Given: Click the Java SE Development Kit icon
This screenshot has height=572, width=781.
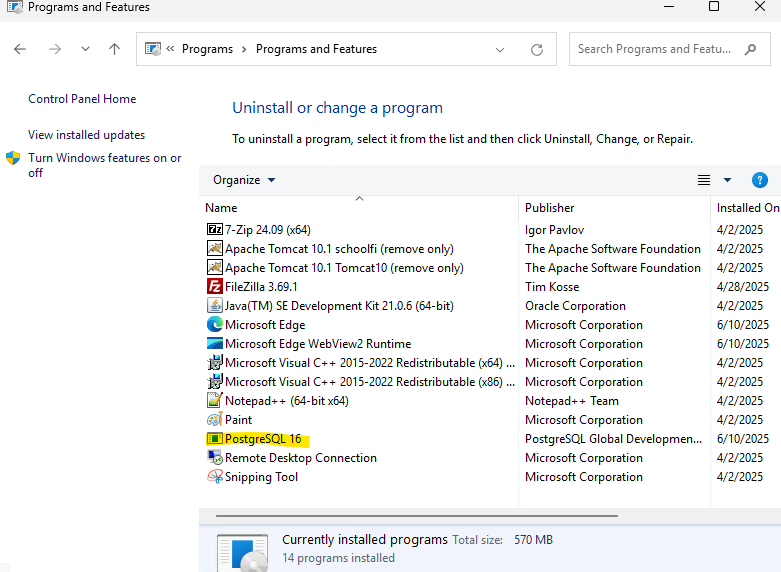Looking at the screenshot, I should click(x=215, y=305).
